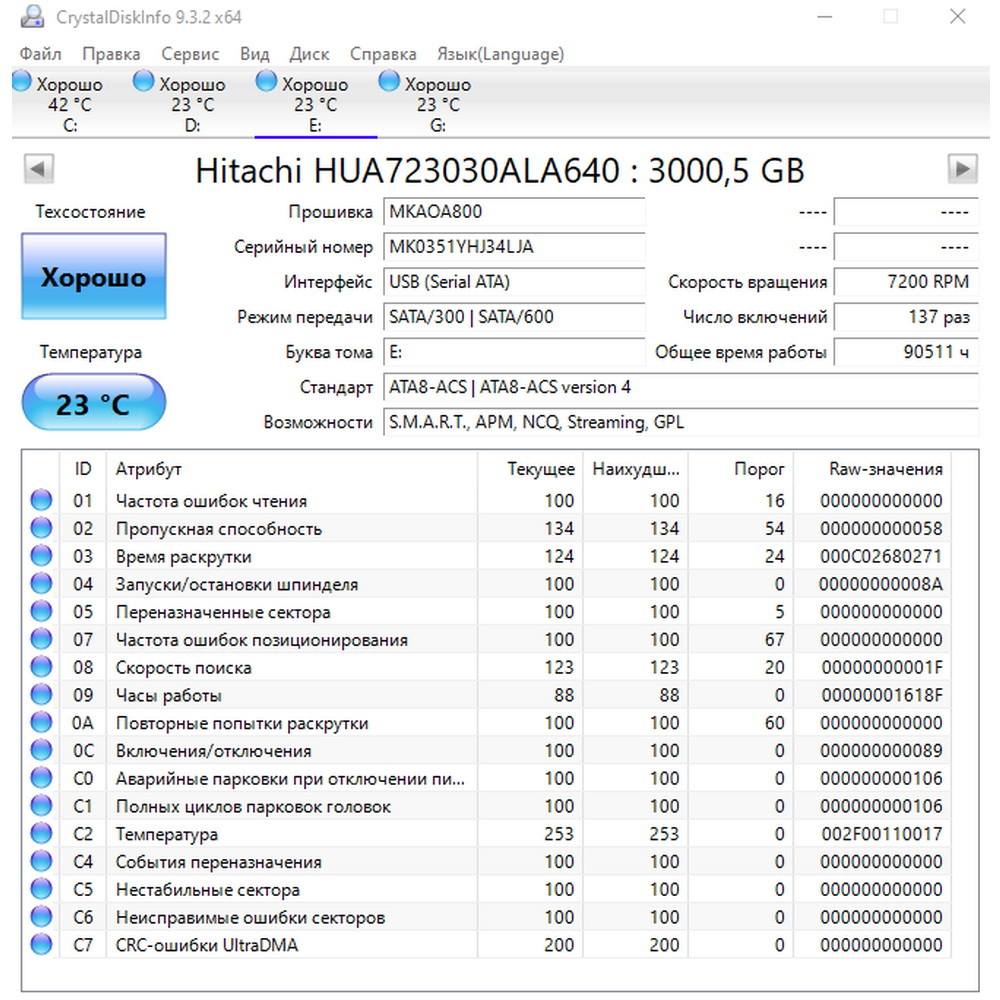Click the CrystalDiskInfo app icon in title bar
1000x1000 pixels.
32,17
